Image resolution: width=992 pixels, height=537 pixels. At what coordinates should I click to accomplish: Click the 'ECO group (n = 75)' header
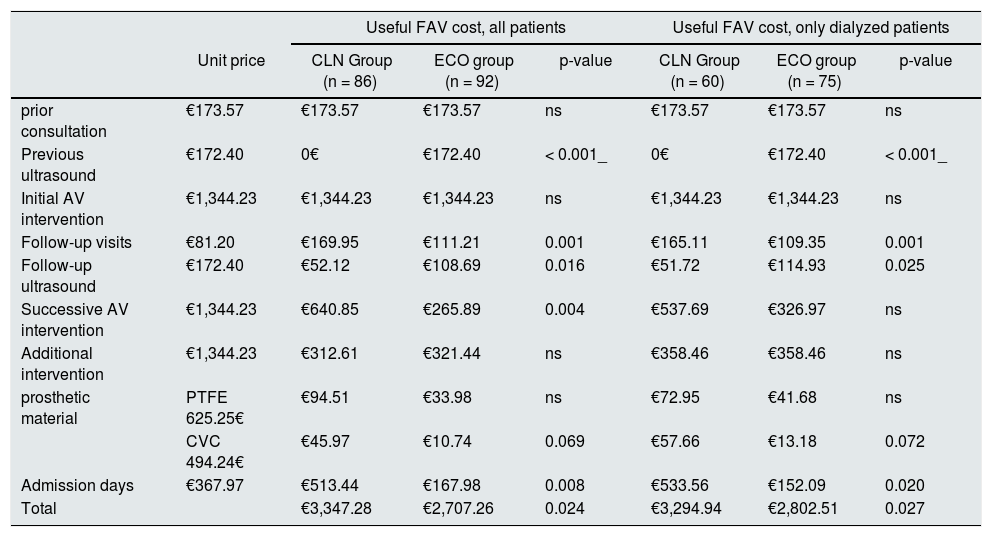(x=816, y=71)
